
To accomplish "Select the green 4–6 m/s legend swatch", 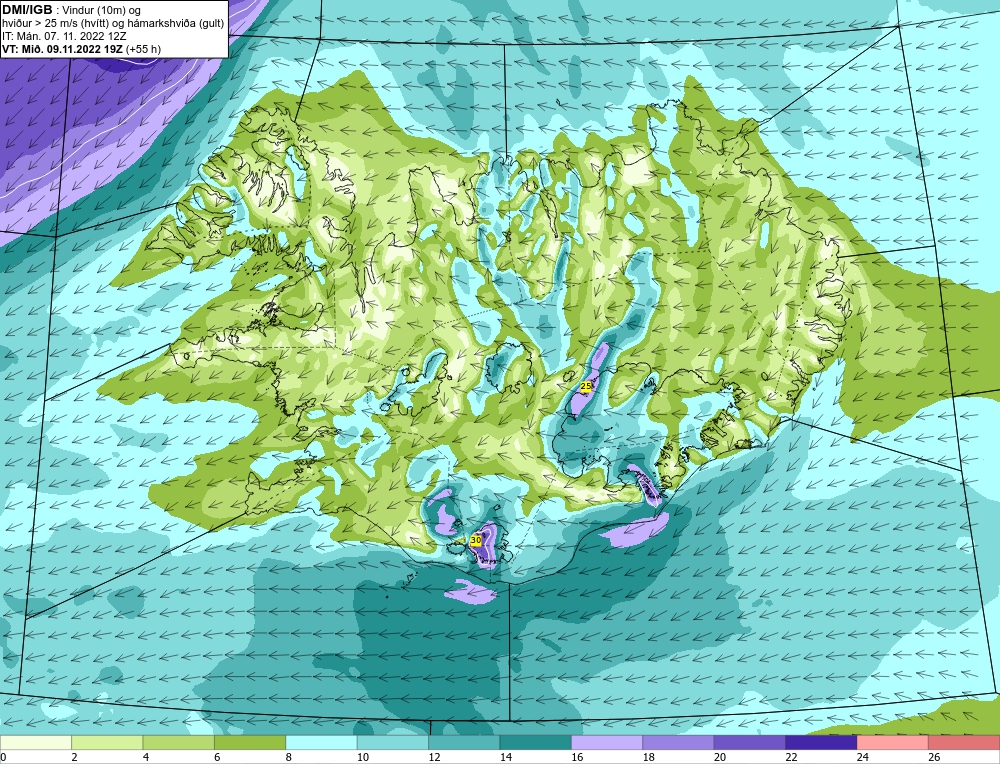I will coord(179,742).
